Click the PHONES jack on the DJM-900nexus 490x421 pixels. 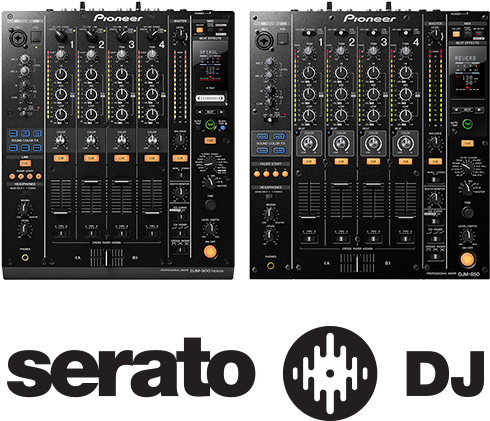(25, 257)
